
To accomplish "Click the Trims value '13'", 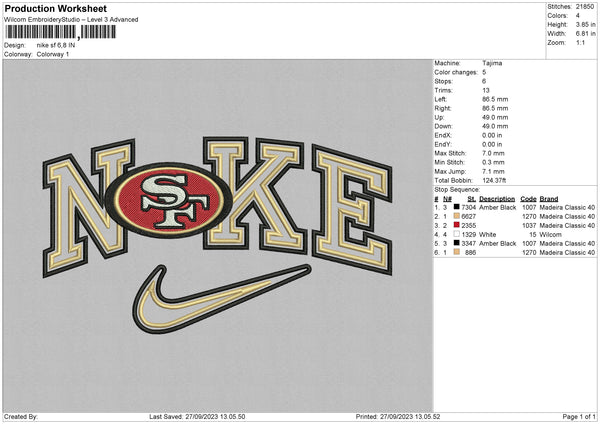I will tap(486, 90).
